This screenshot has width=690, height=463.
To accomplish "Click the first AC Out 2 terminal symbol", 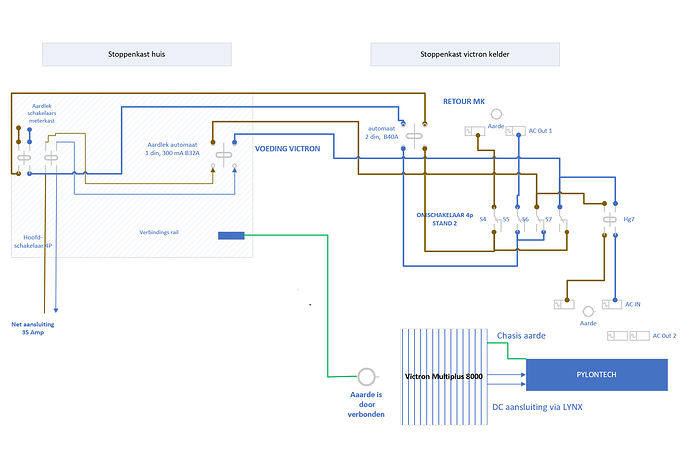I will 617,336.
